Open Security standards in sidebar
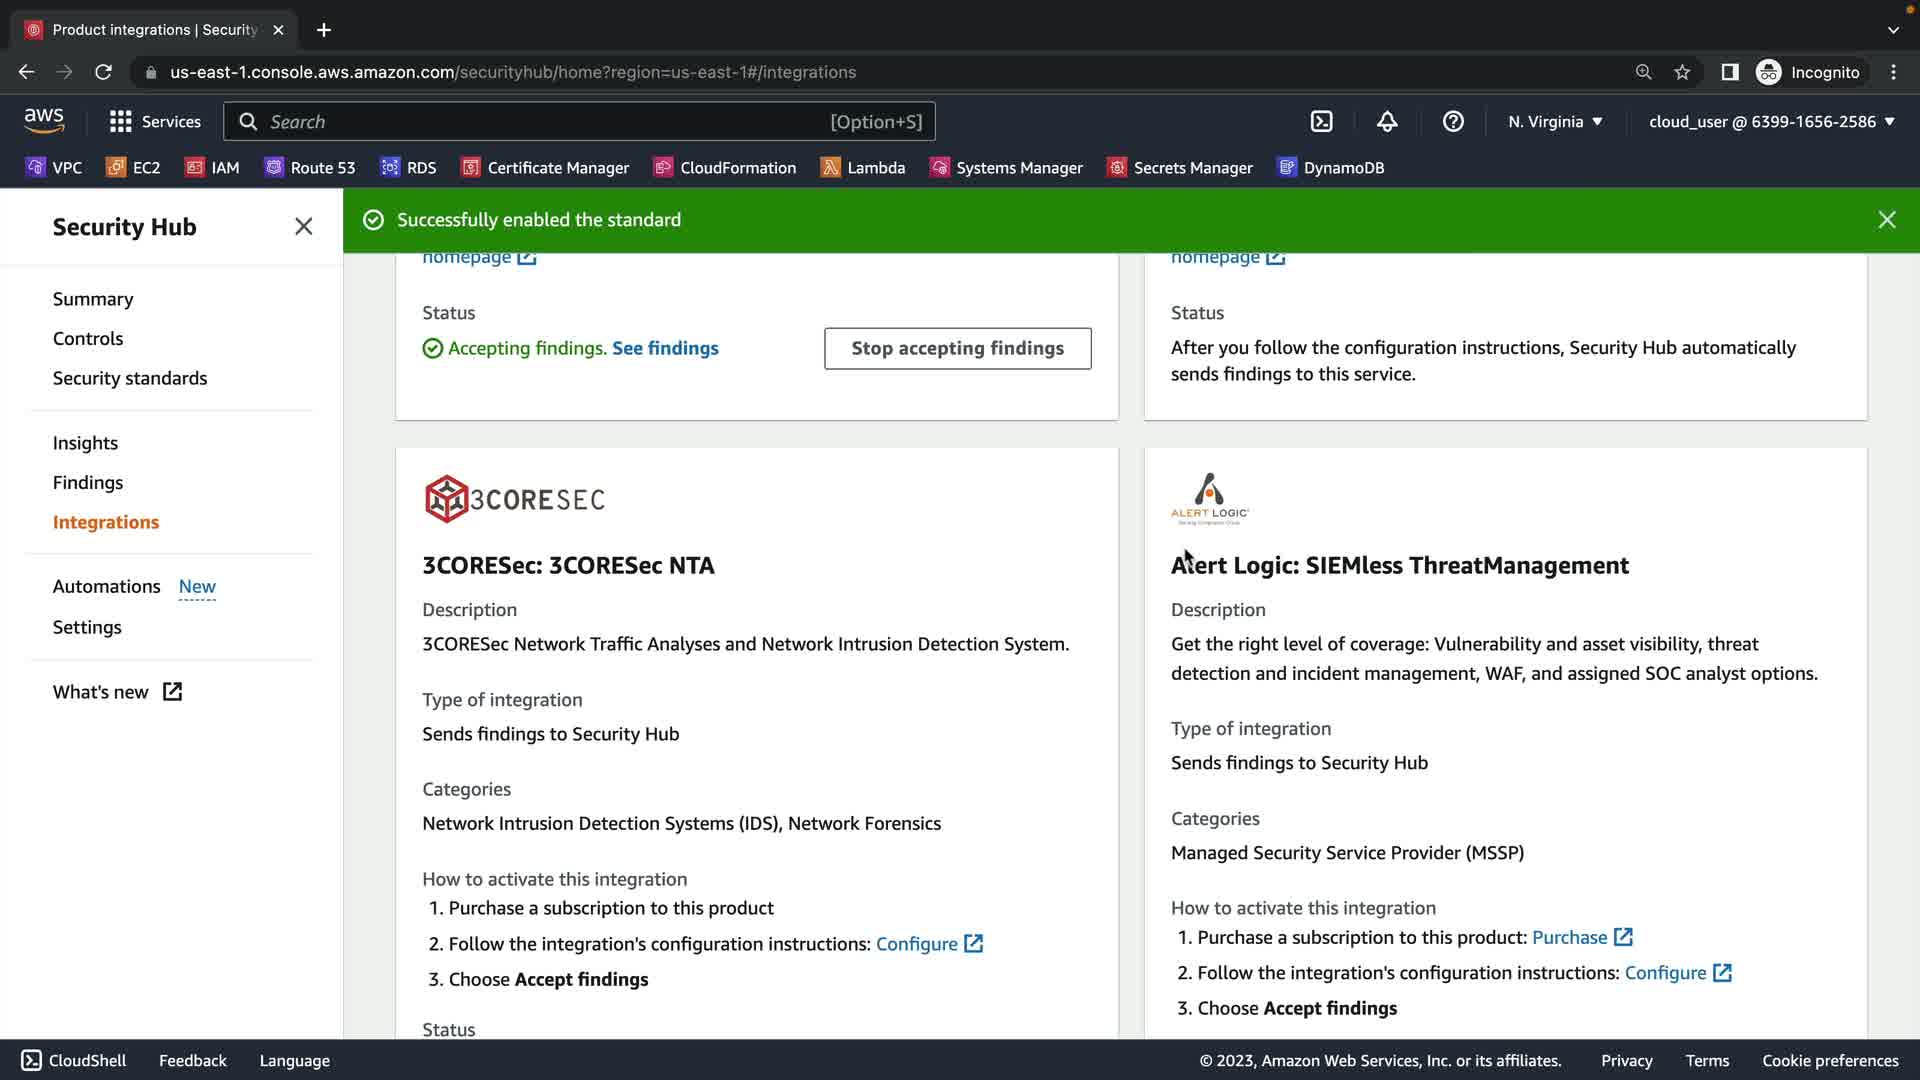This screenshot has width=1920, height=1080. [x=130, y=378]
